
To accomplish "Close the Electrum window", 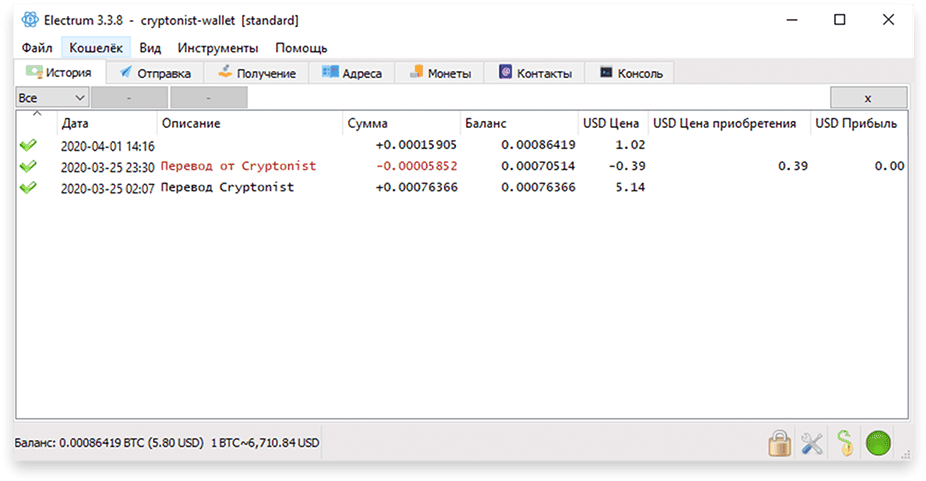I will pyautogui.click(x=888, y=20).
